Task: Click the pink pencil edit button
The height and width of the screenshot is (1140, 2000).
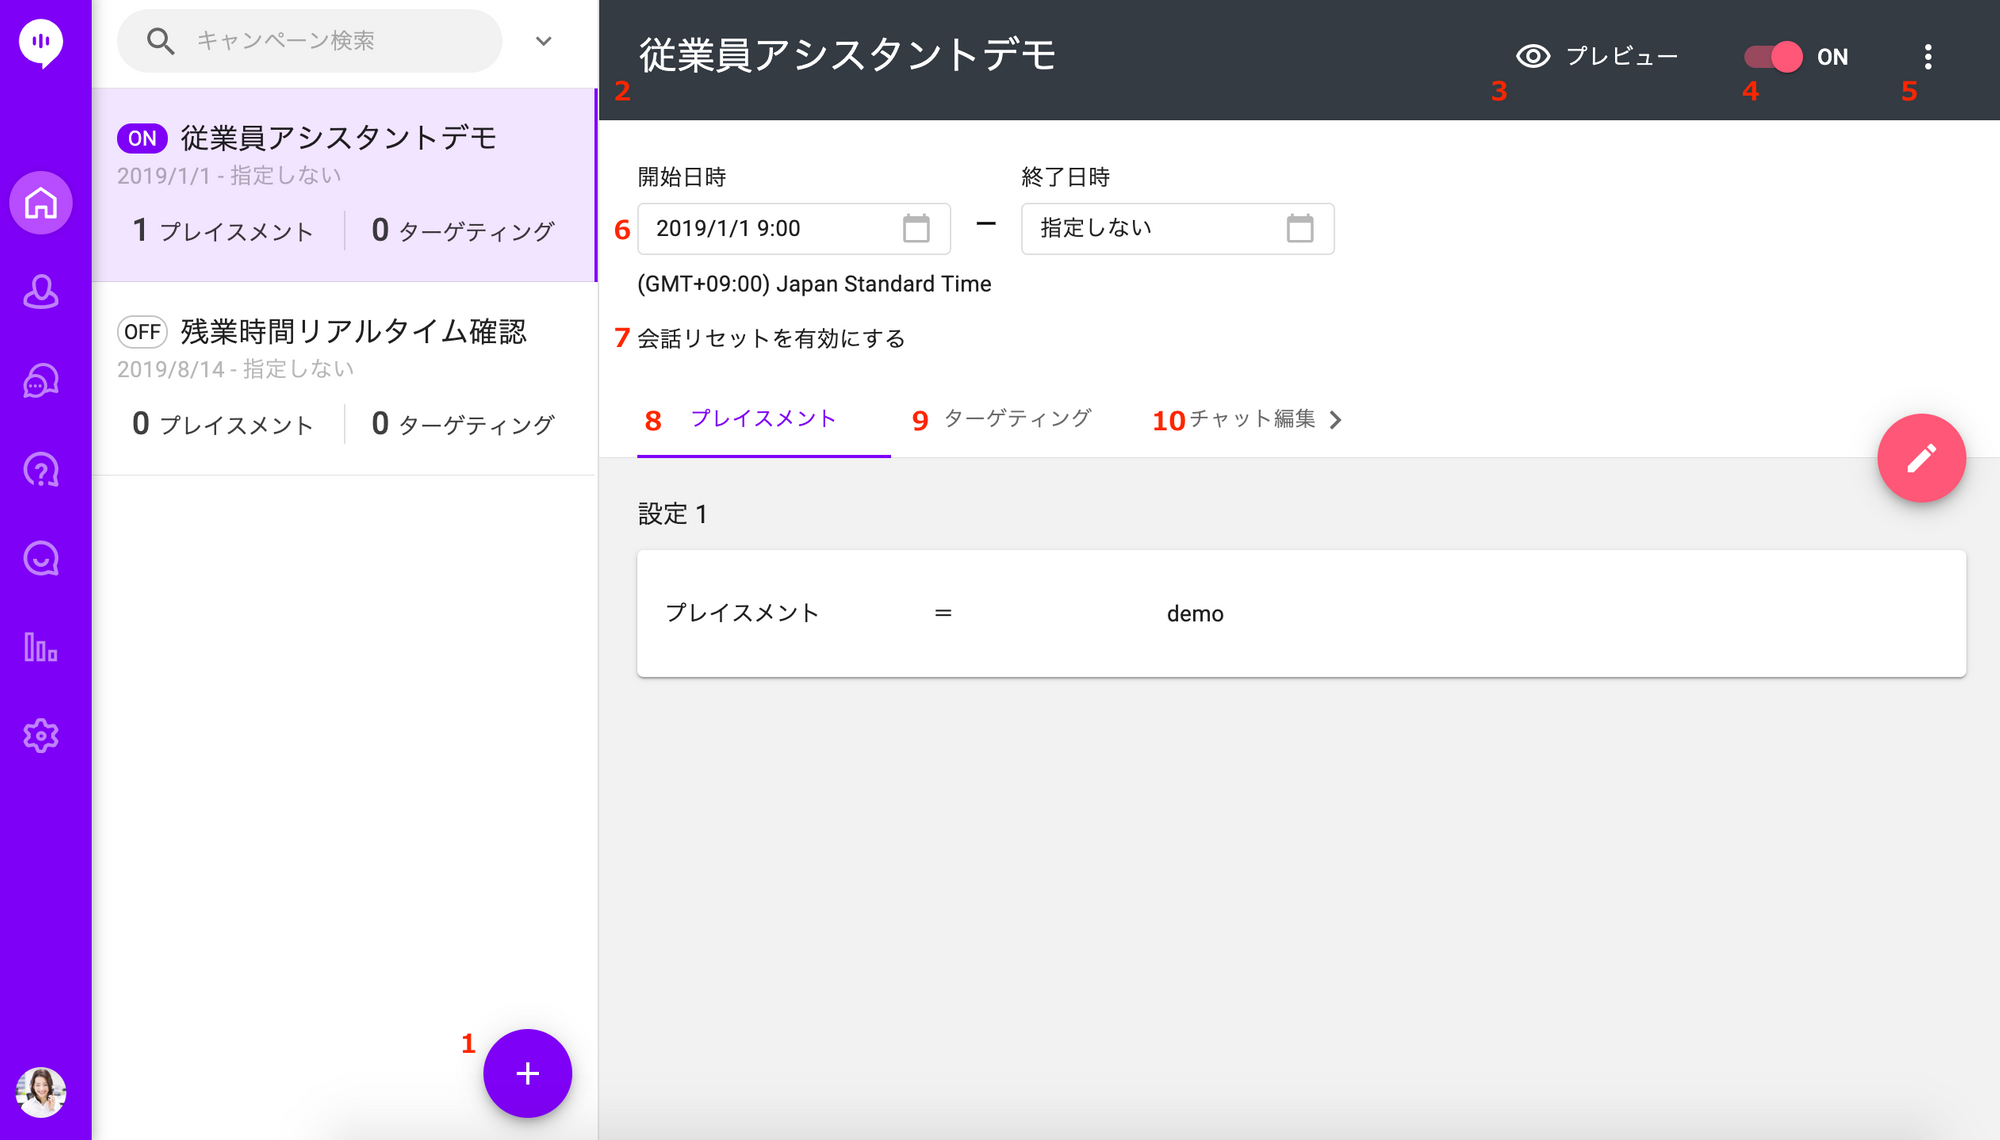Action: 1921,458
